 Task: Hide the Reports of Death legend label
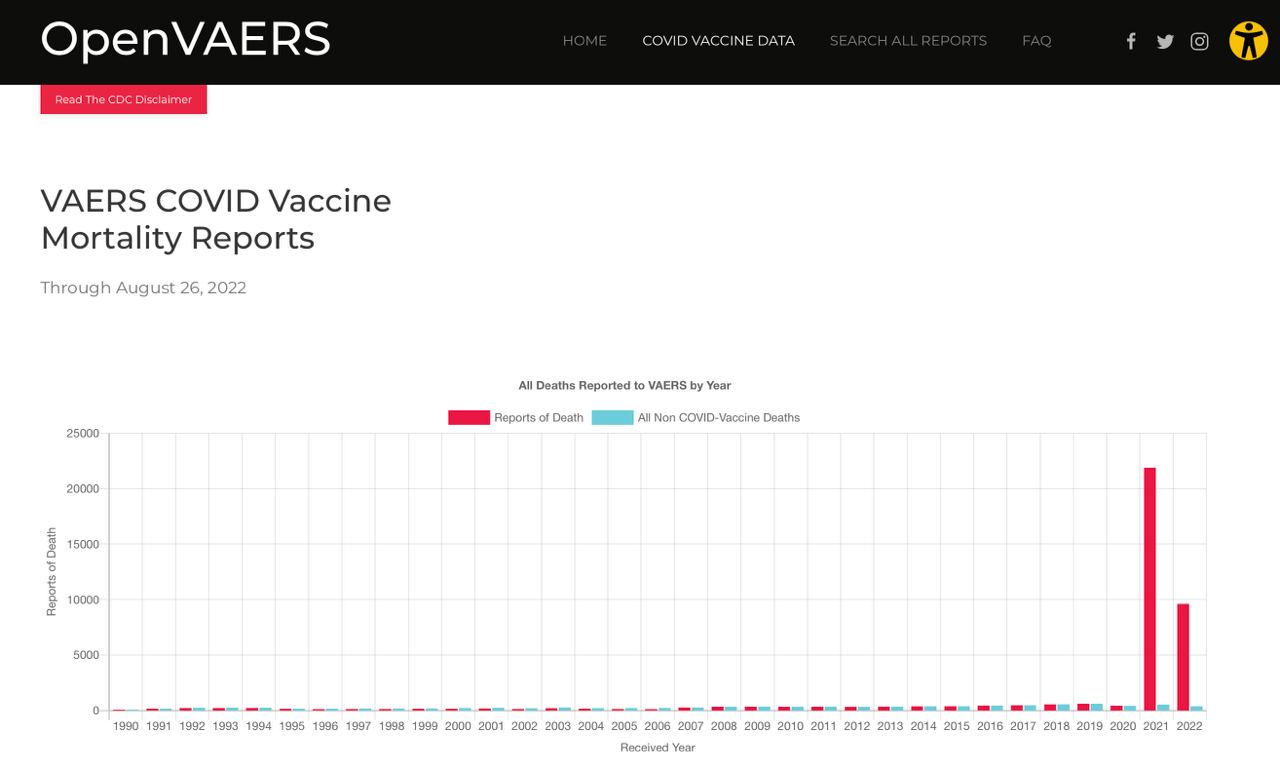[x=538, y=418]
